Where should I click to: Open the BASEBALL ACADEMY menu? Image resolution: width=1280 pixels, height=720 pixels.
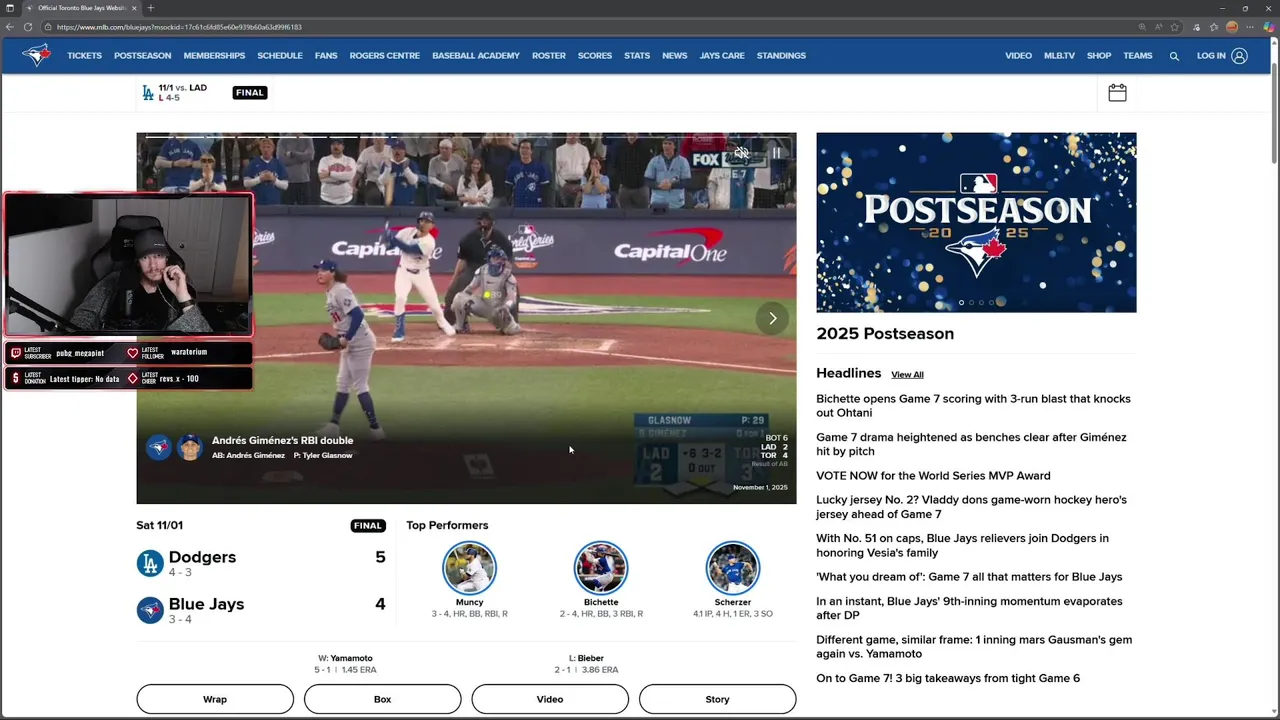click(x=476, y=56)
